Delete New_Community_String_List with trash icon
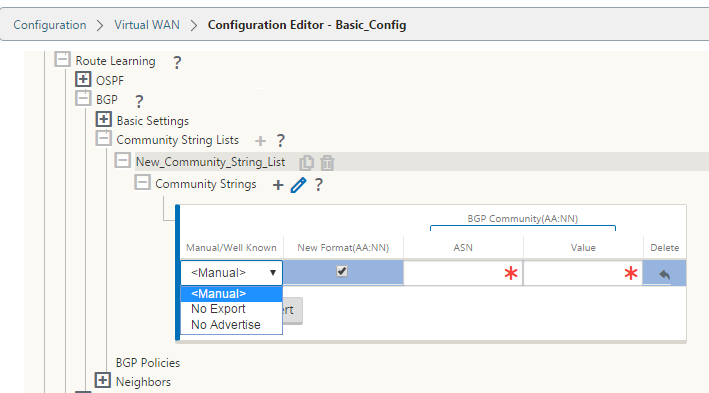This screenshot has height=393, width=709. point(327,163)
